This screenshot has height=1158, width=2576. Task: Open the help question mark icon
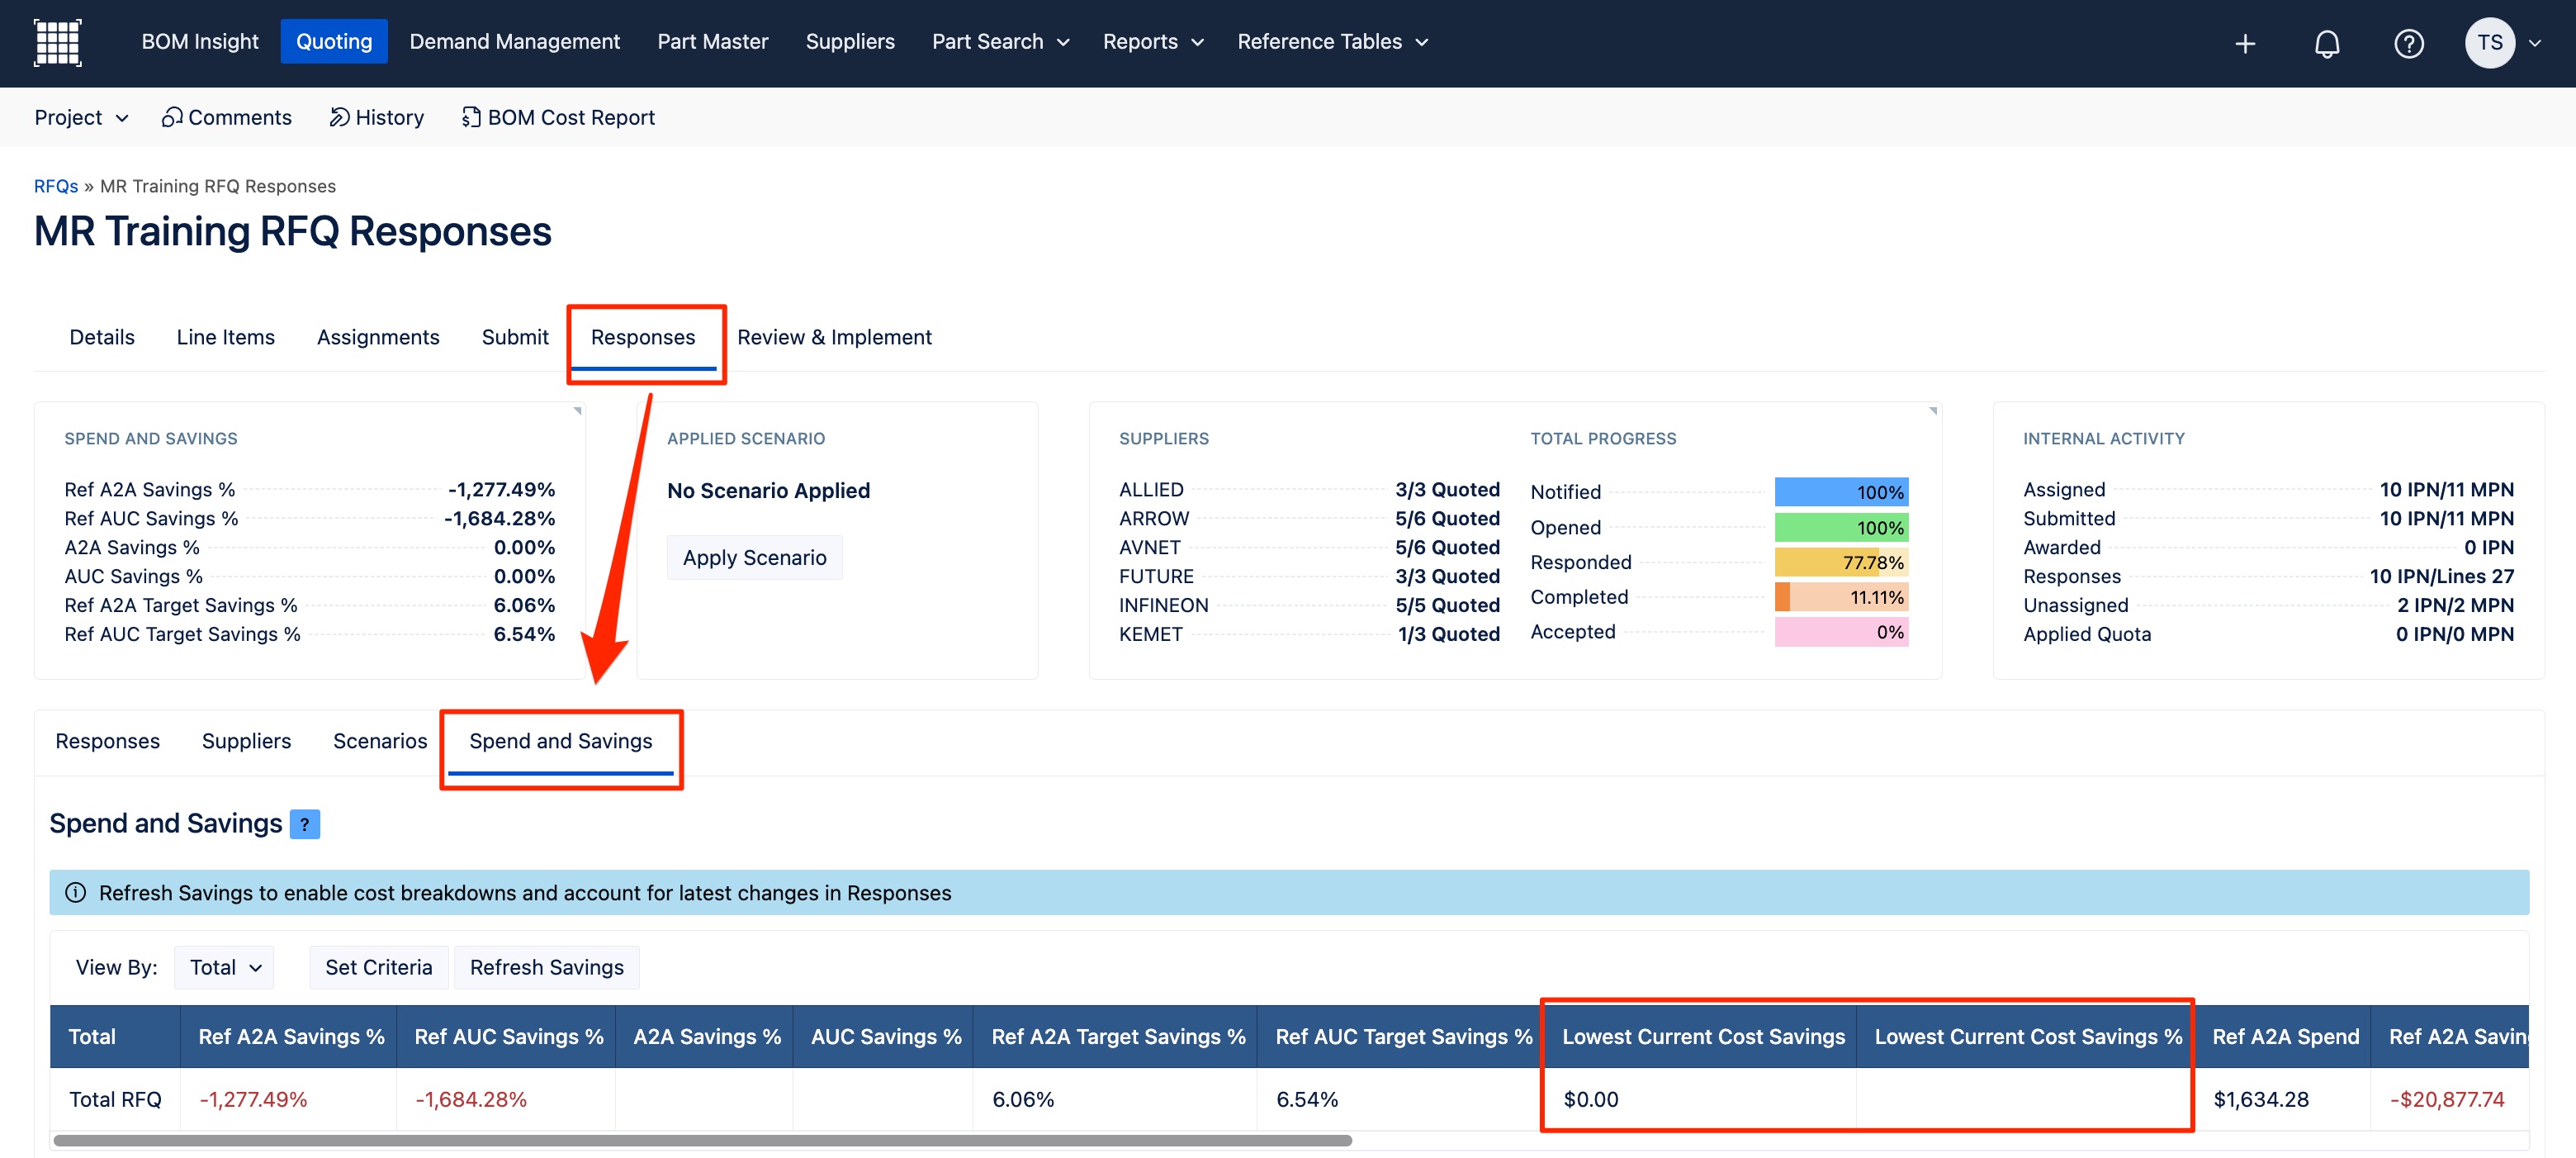tap(2408, 43)
